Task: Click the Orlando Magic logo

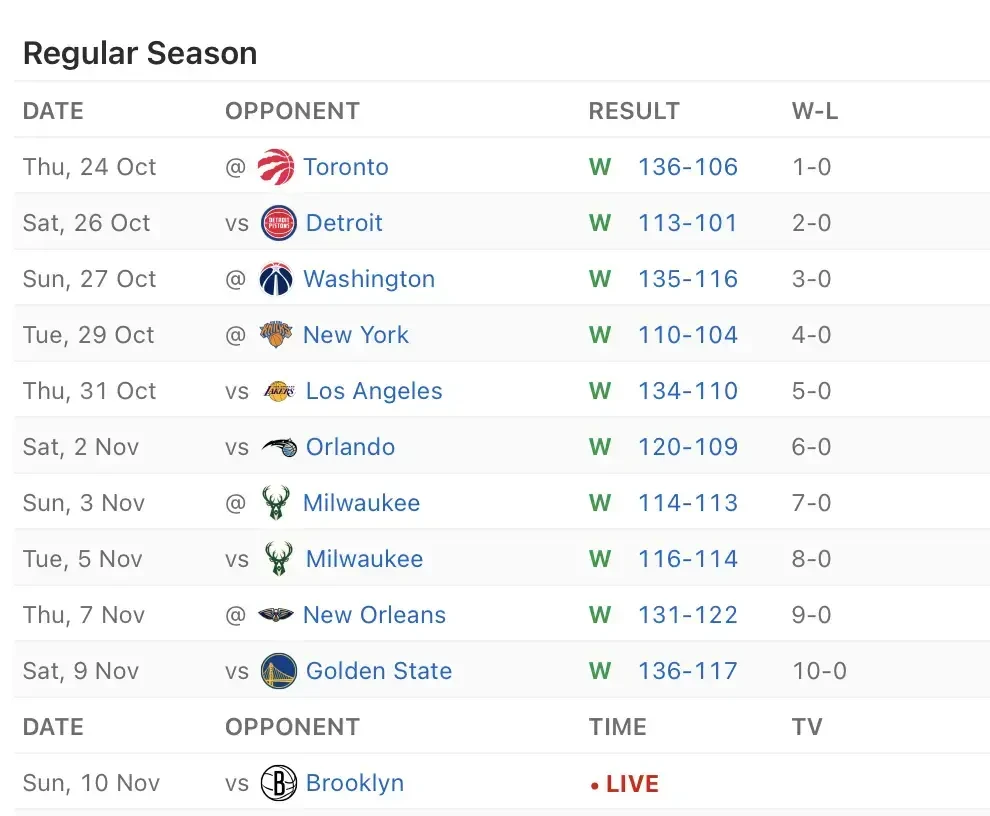Action: coord(278,447)
